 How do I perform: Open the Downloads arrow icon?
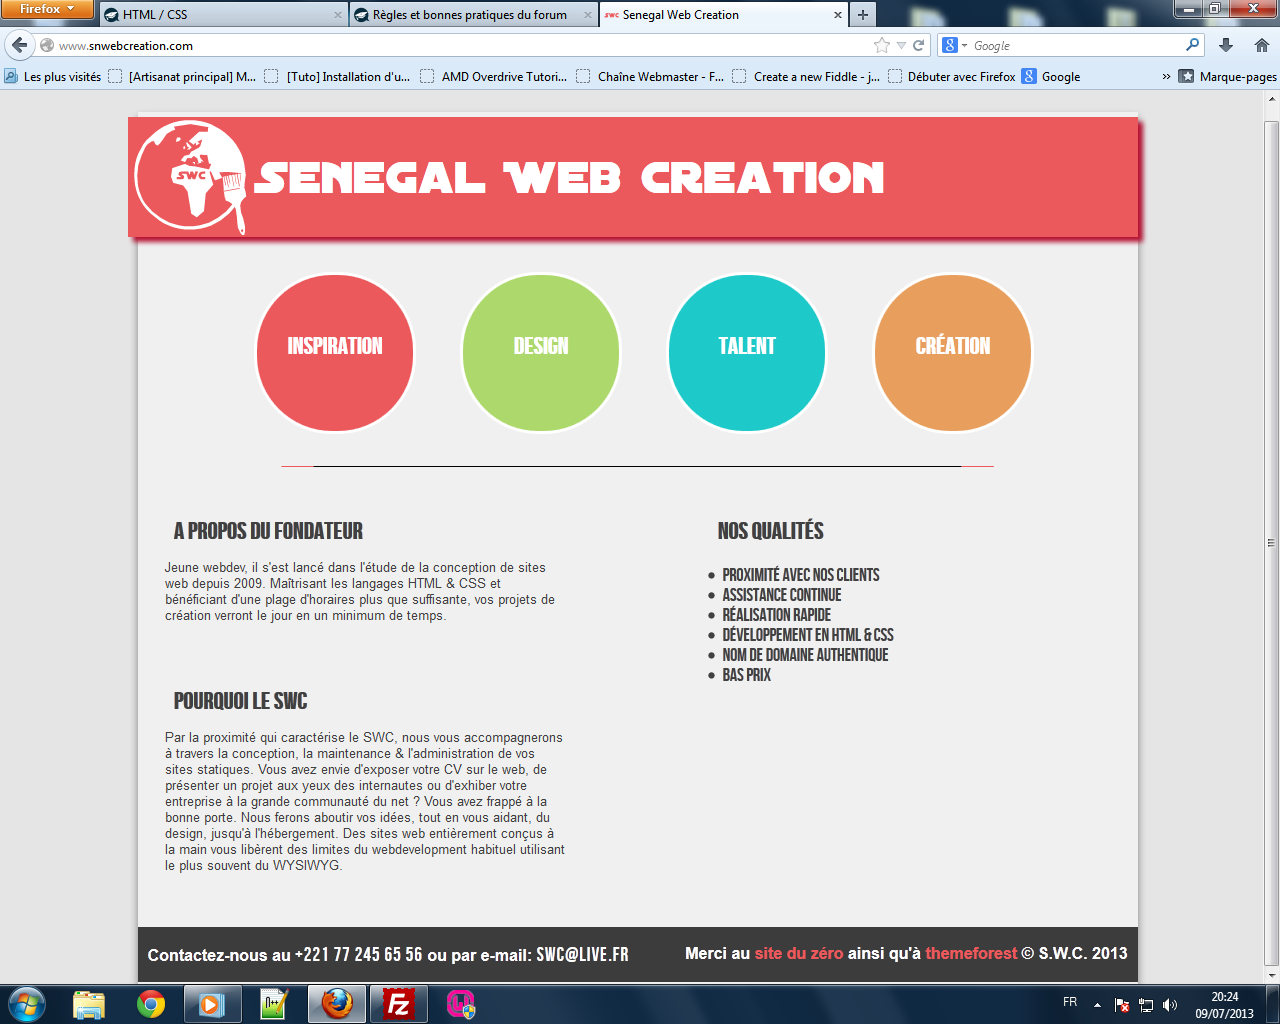tap(1226, 45)
